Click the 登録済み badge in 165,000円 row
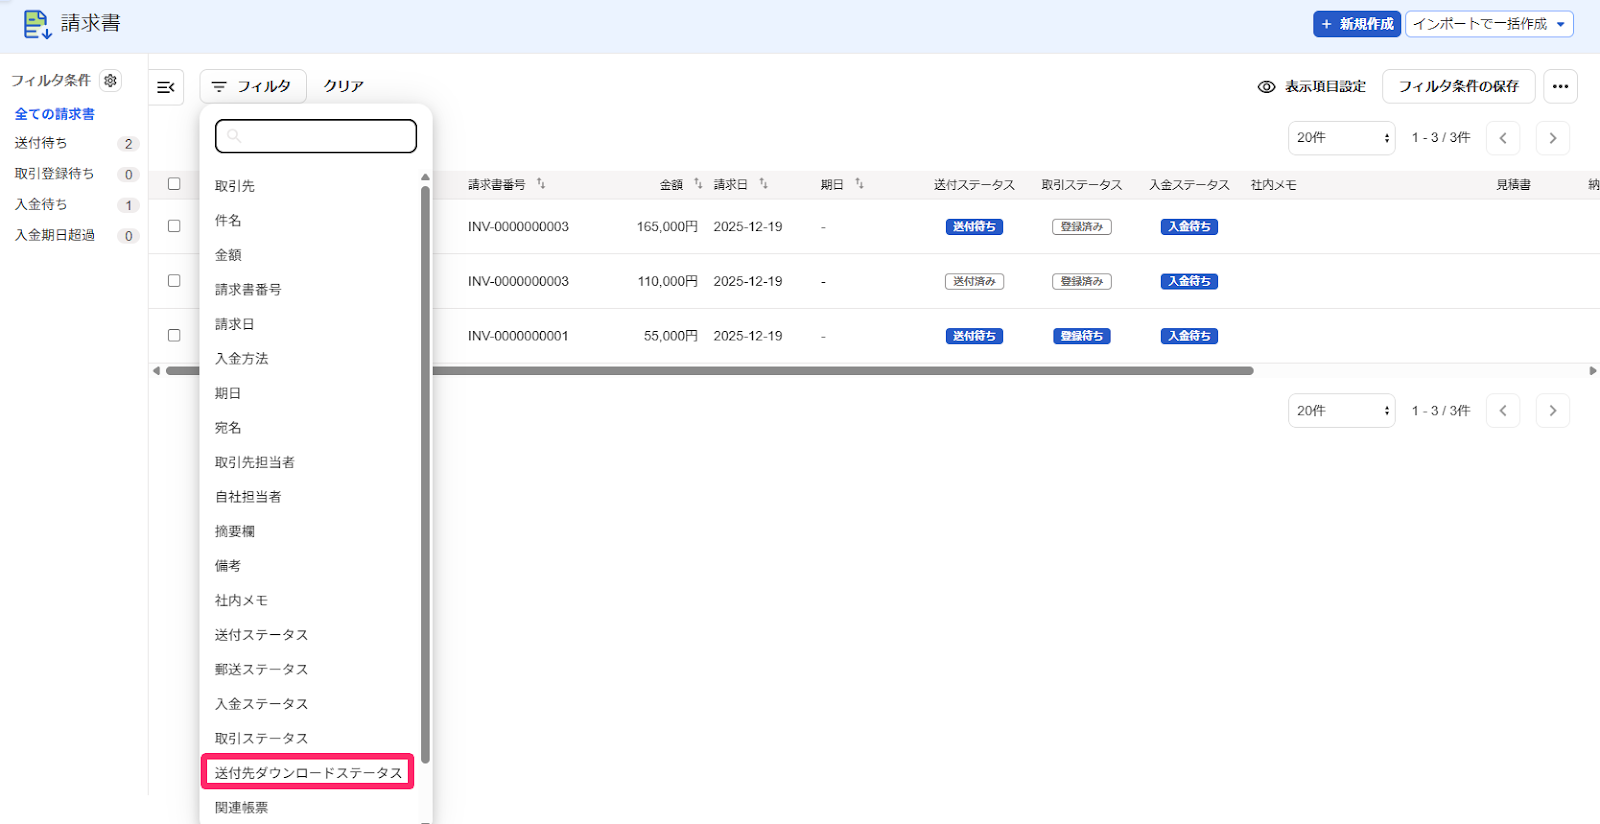Screen dimensions: 1600x824 (1082, 227)
